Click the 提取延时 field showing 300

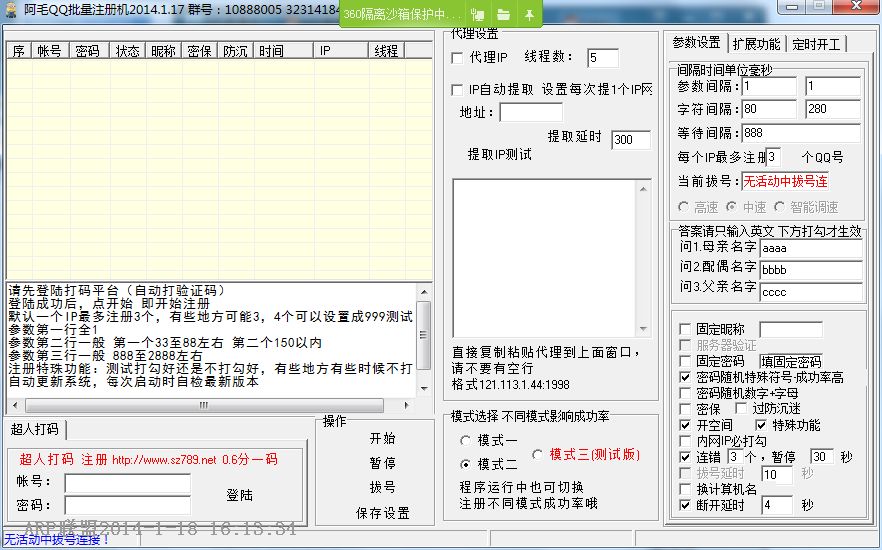coord(631,139)
